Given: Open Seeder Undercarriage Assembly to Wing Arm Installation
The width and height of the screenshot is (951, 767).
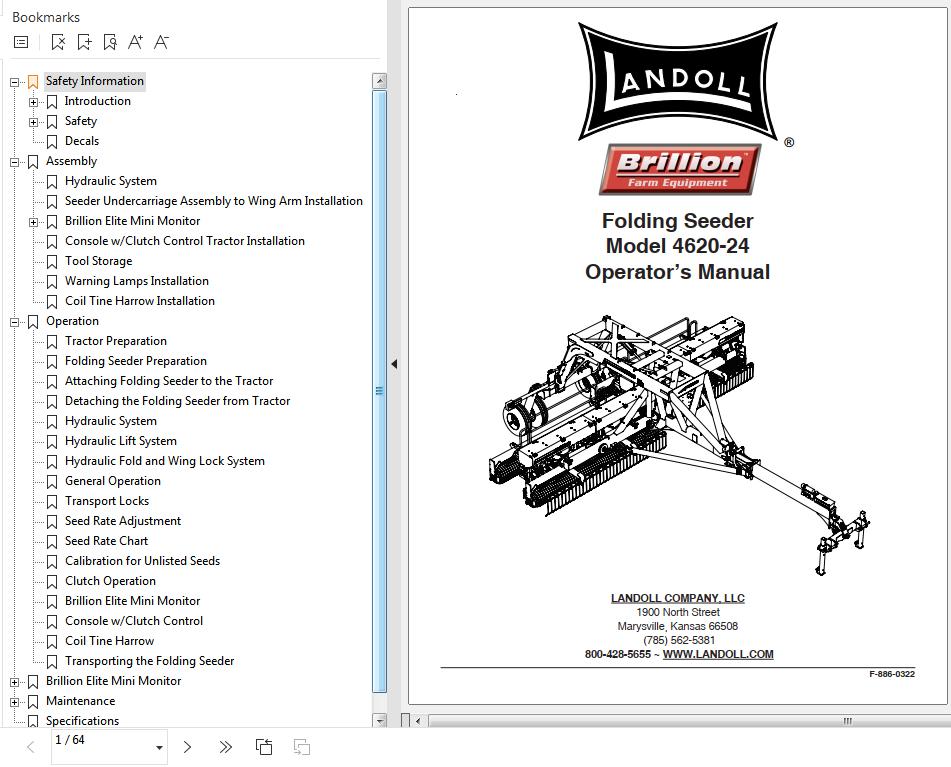Looking at the screenshot, I should point(214,201).
